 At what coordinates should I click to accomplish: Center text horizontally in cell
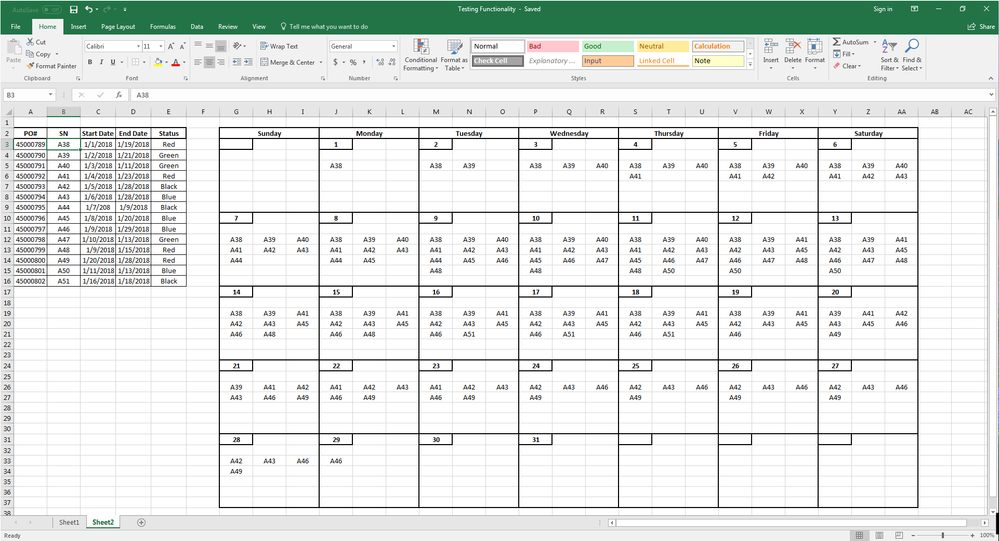pos(210,62)
